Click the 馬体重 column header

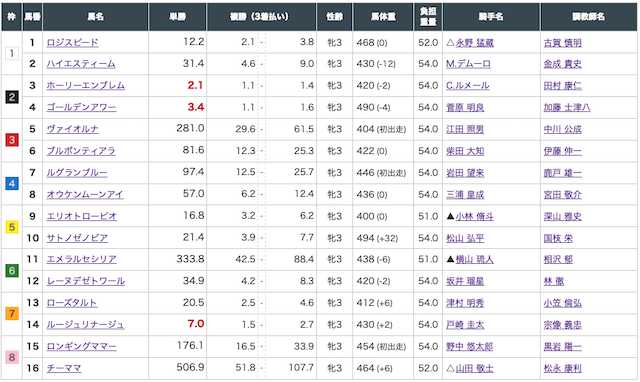click(383, 17)
